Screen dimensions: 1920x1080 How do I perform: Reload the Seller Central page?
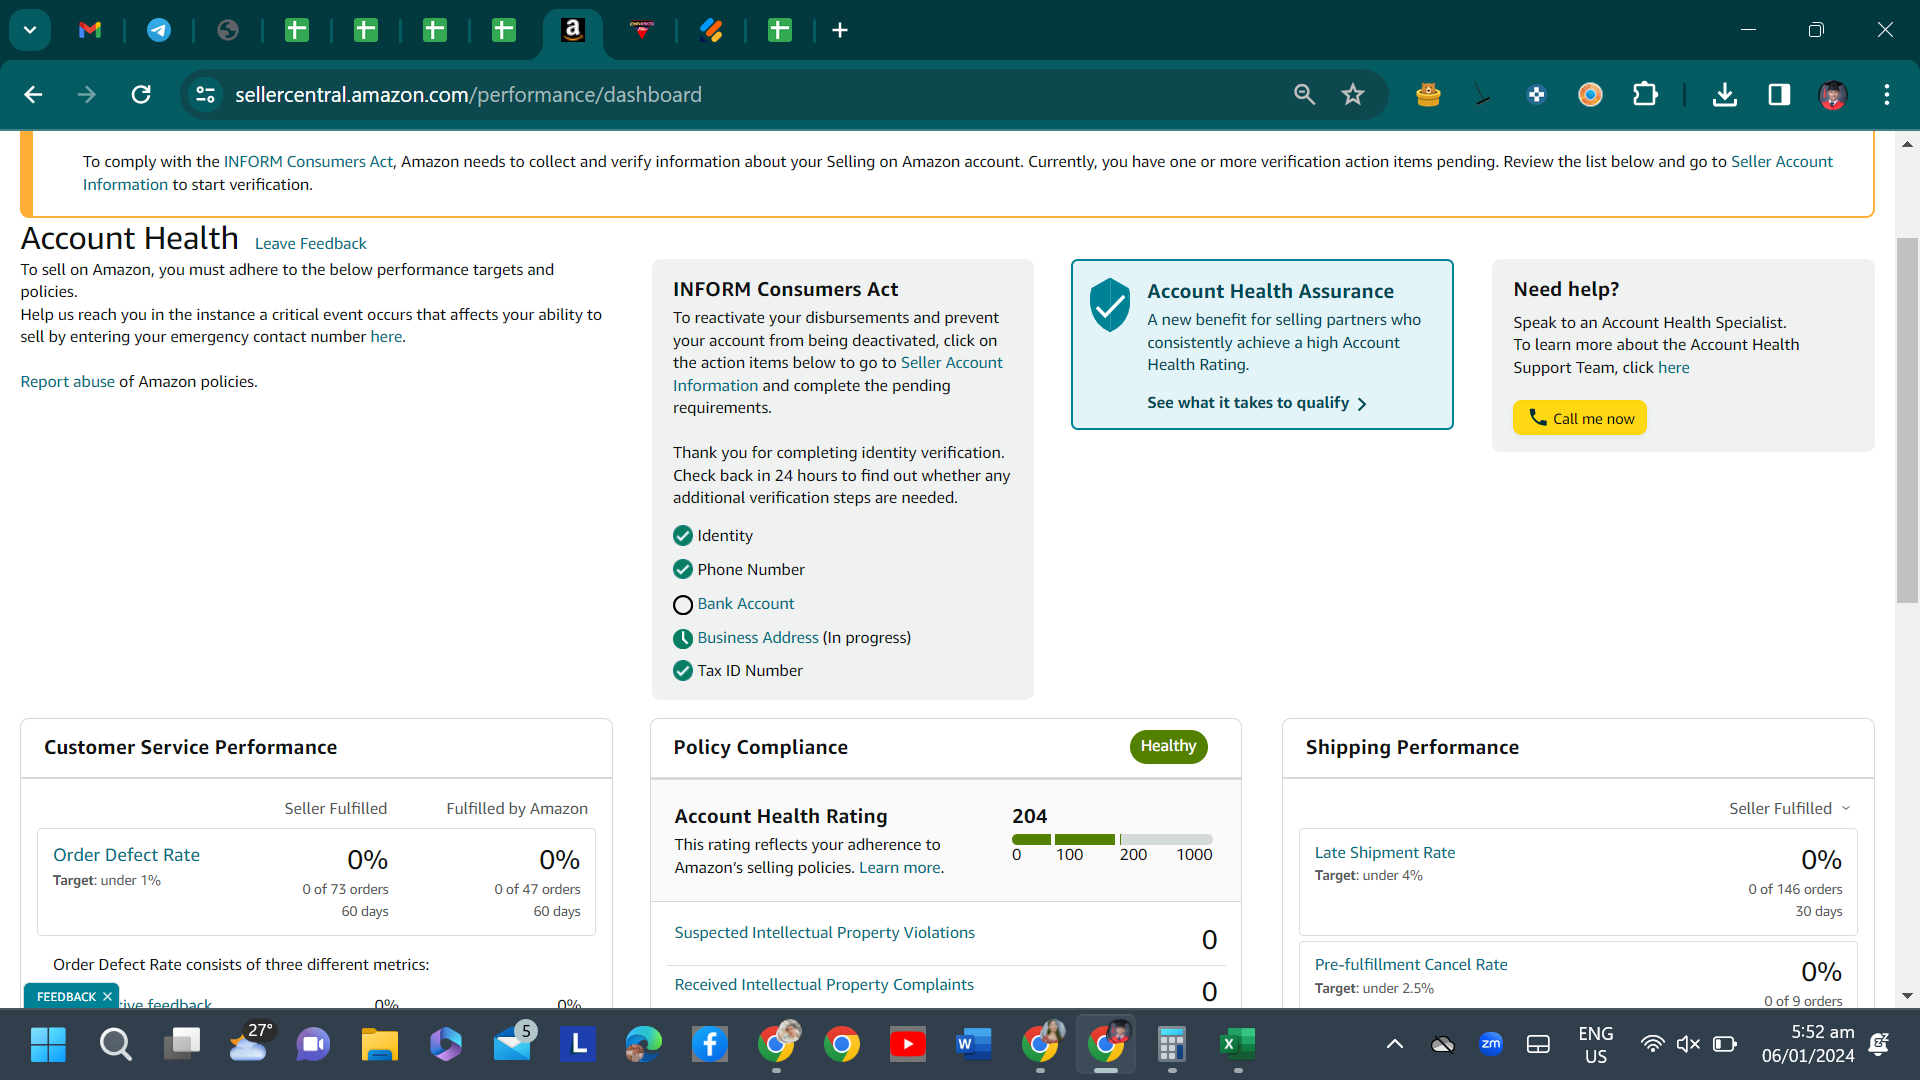click(x=141, y=95)
